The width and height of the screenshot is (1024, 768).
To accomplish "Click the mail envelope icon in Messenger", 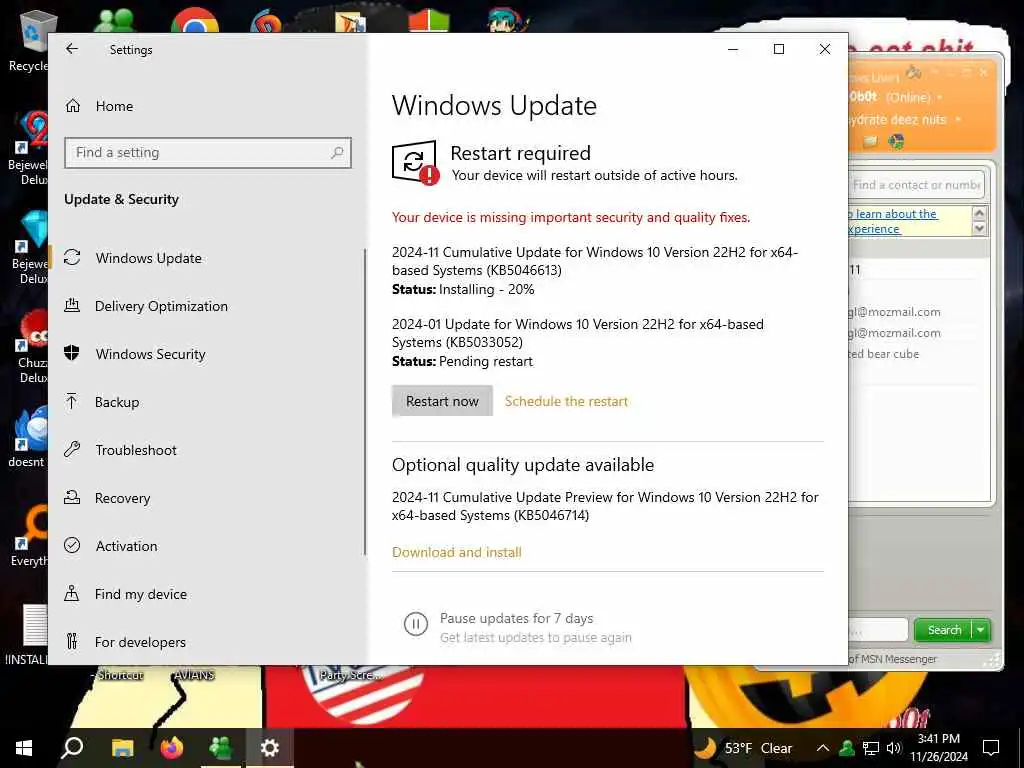I will pos(871,141).
